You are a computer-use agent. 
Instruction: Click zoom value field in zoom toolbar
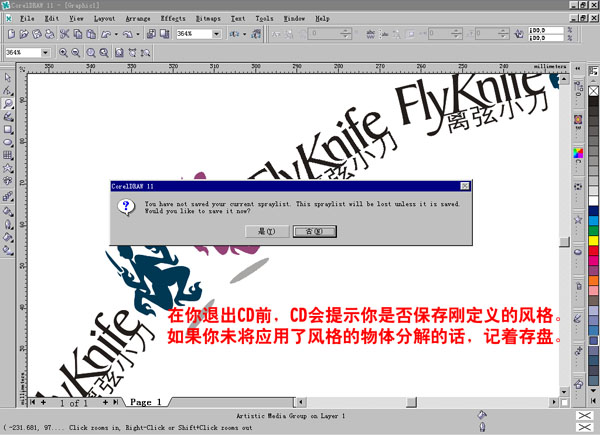[x=23, y=52]
